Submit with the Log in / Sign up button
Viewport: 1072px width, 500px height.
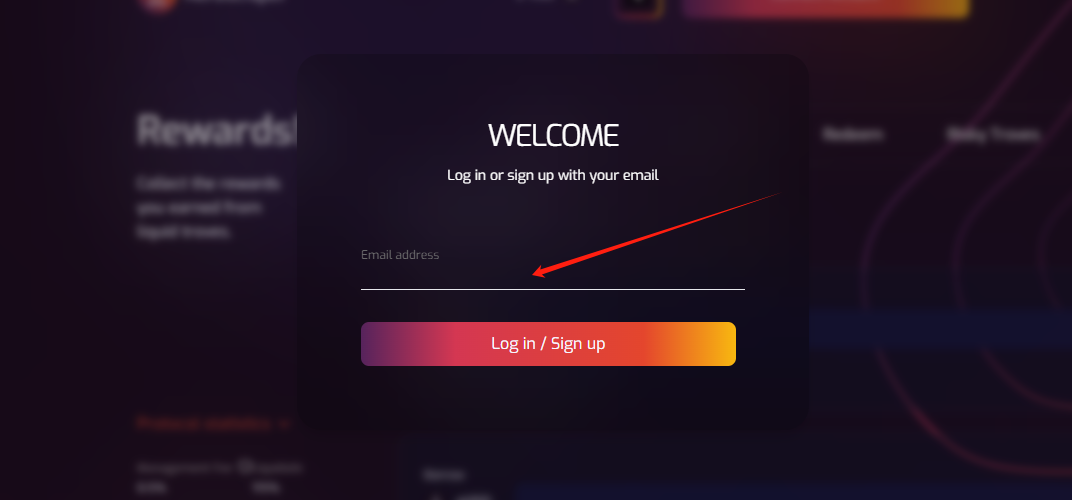[548, 344]
